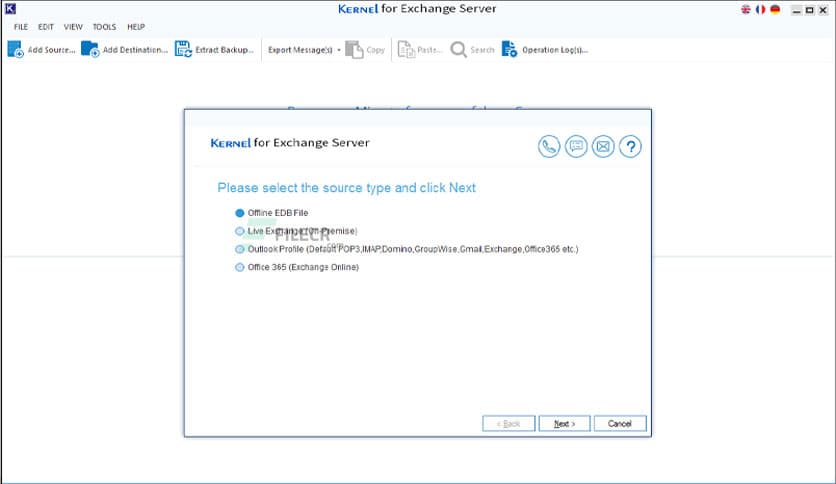Viewport: 836px width, 484px height.
Task: Click the Cancel button
Action: tap(620, 424)
